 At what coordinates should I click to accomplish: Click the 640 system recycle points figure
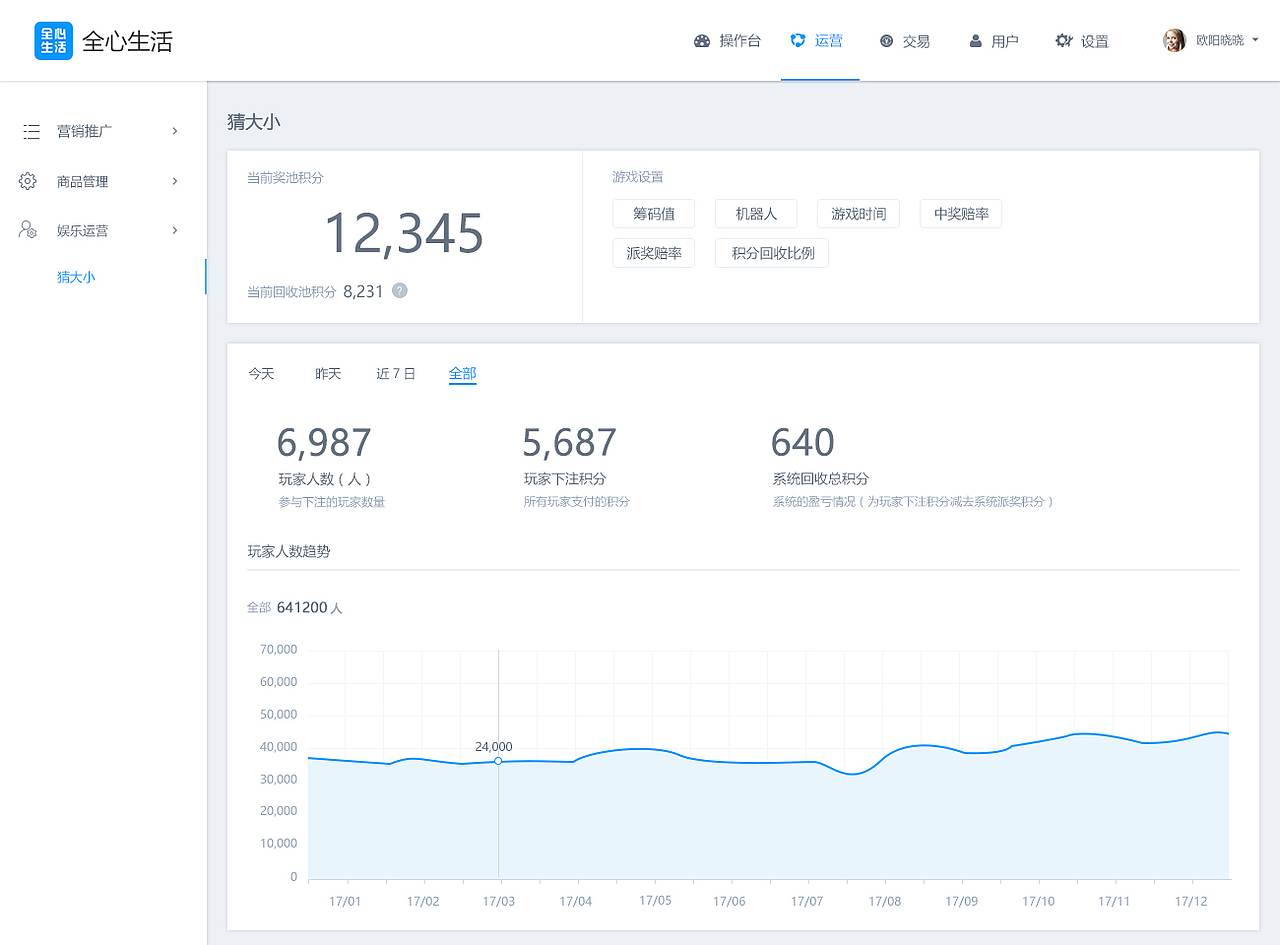pos(803,442)
